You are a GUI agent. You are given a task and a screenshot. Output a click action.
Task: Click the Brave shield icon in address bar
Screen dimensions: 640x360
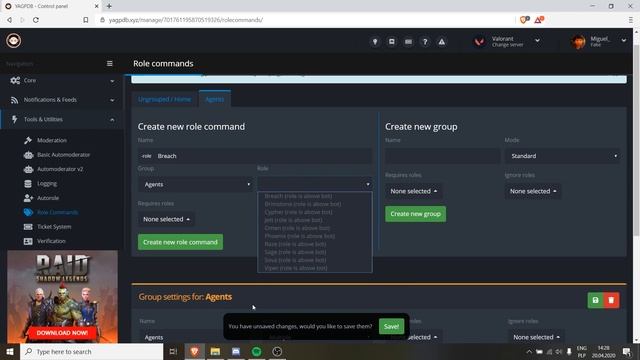[x=524, y=20]
